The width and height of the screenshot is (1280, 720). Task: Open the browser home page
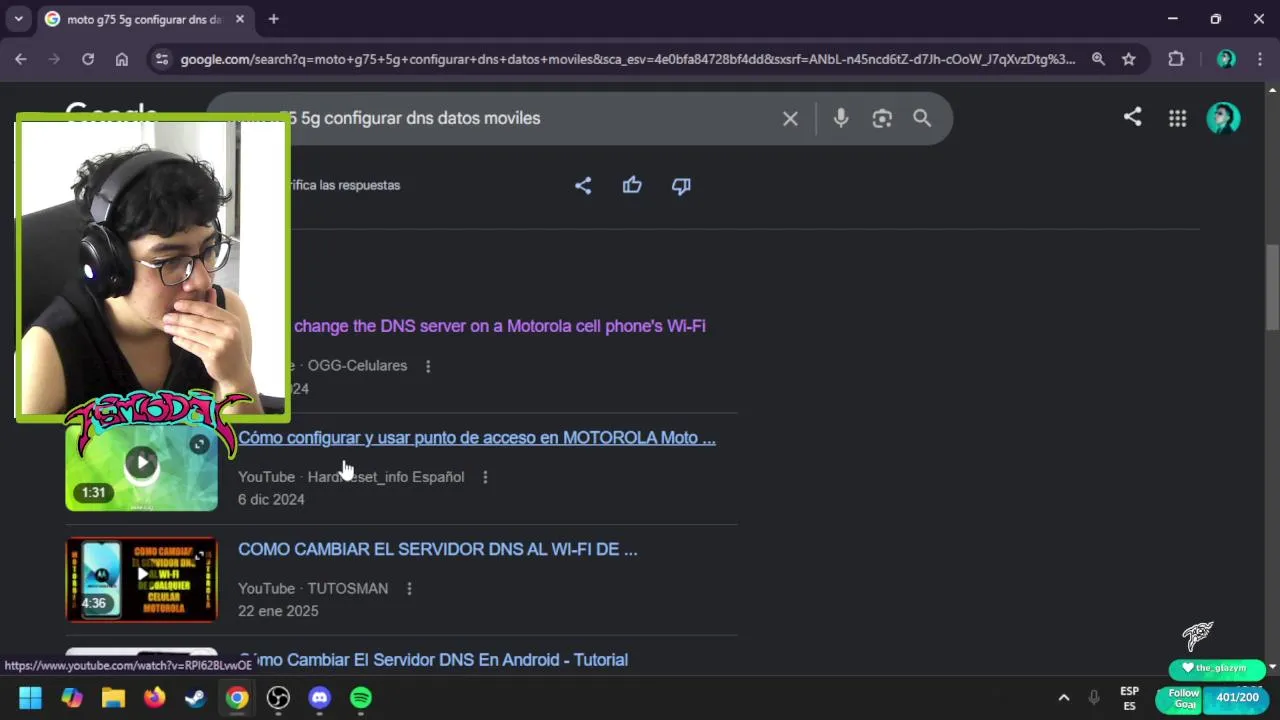(122, 59)
